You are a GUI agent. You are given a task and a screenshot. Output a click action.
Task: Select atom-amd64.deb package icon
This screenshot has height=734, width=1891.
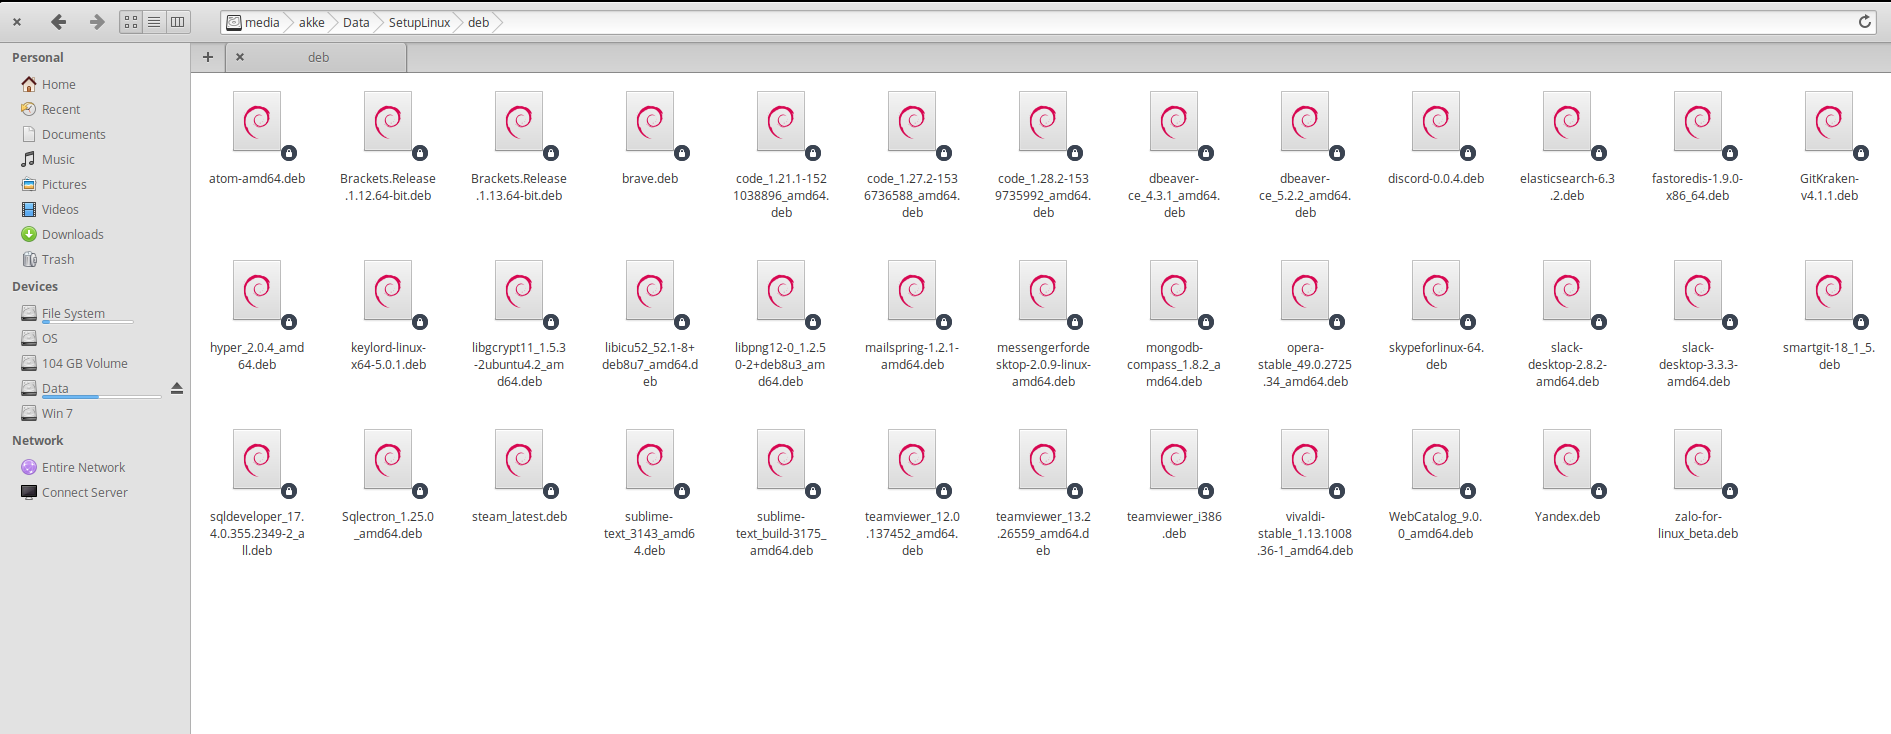(x=257, y=123)
